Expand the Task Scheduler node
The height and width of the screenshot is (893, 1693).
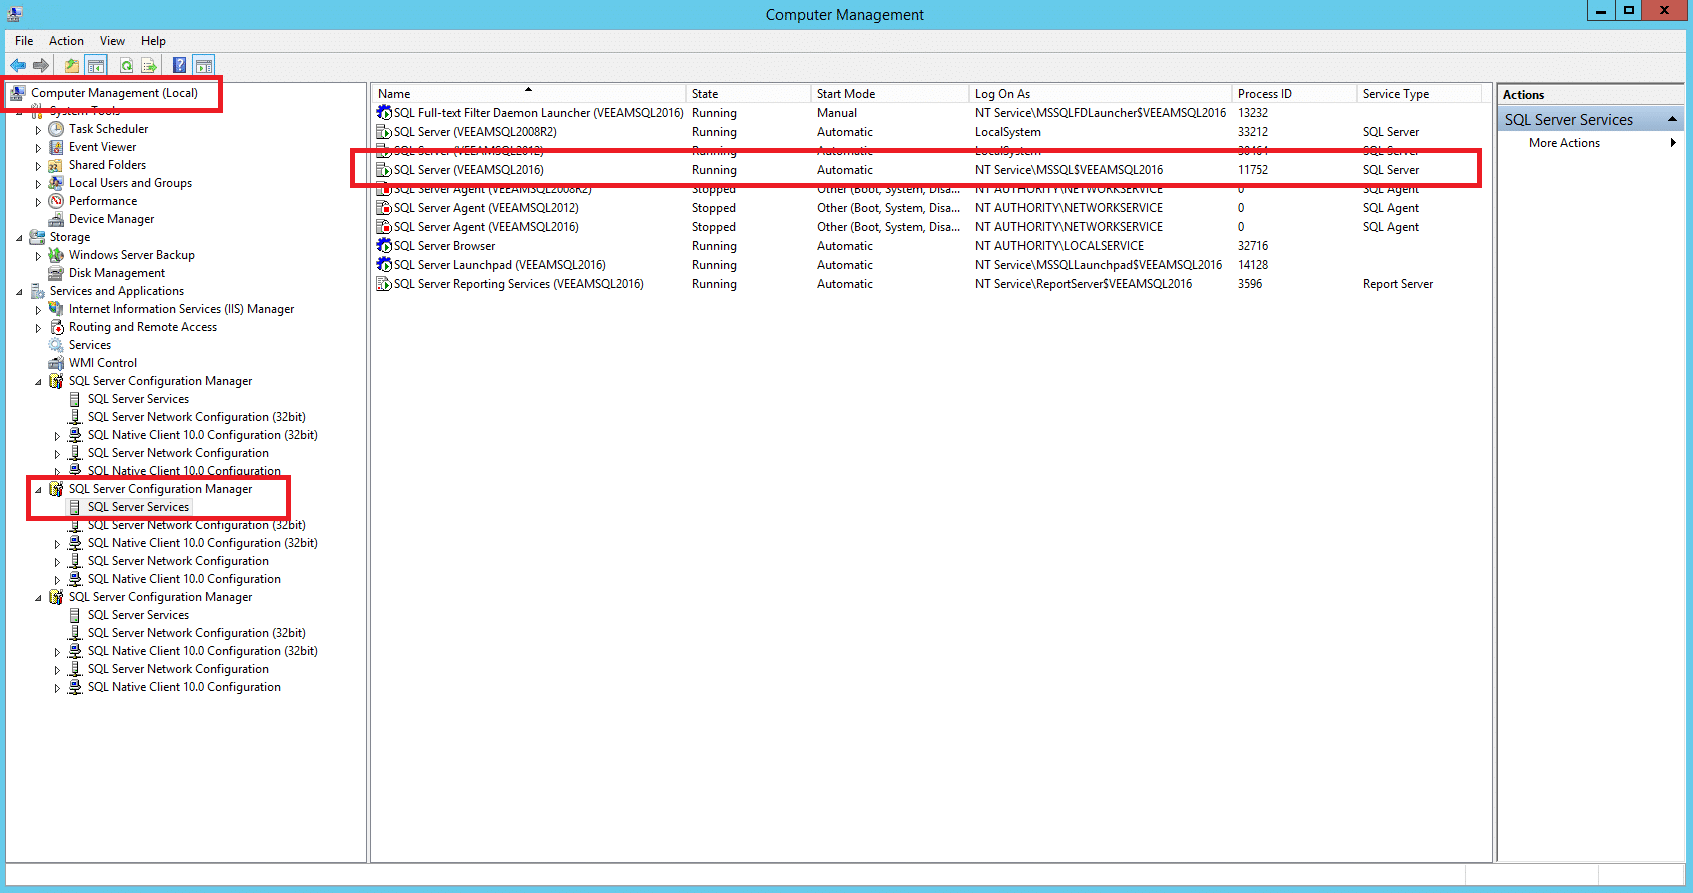tap(38, 130)
